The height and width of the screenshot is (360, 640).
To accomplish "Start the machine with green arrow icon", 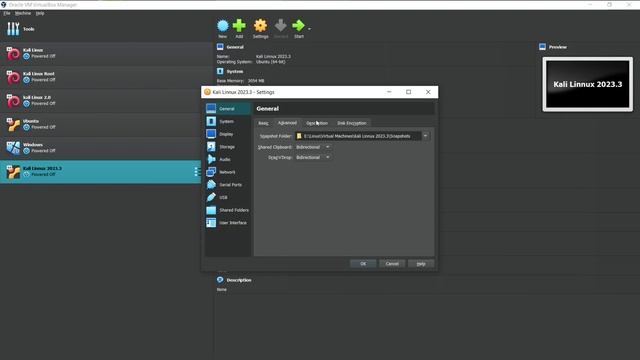I will pos(298,26).
